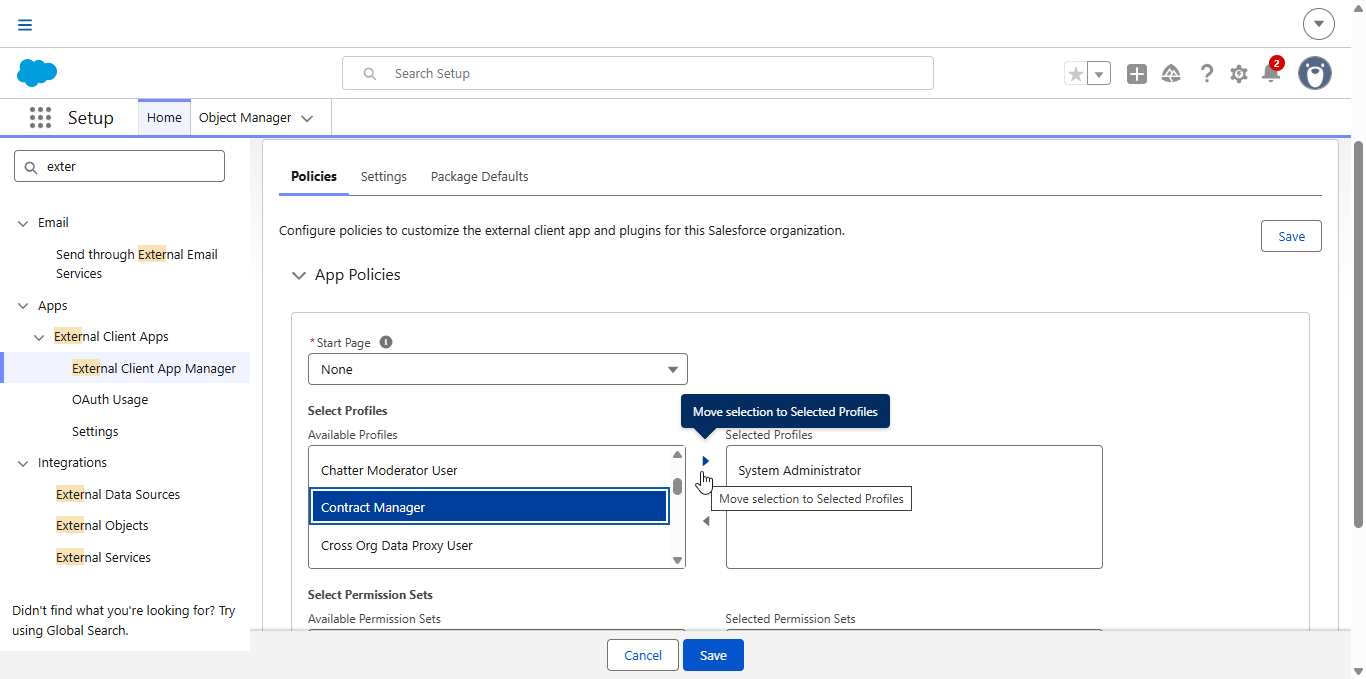Open the Setup gear icon
This screenshot has height=679, width=1366.
(1239, 74)
